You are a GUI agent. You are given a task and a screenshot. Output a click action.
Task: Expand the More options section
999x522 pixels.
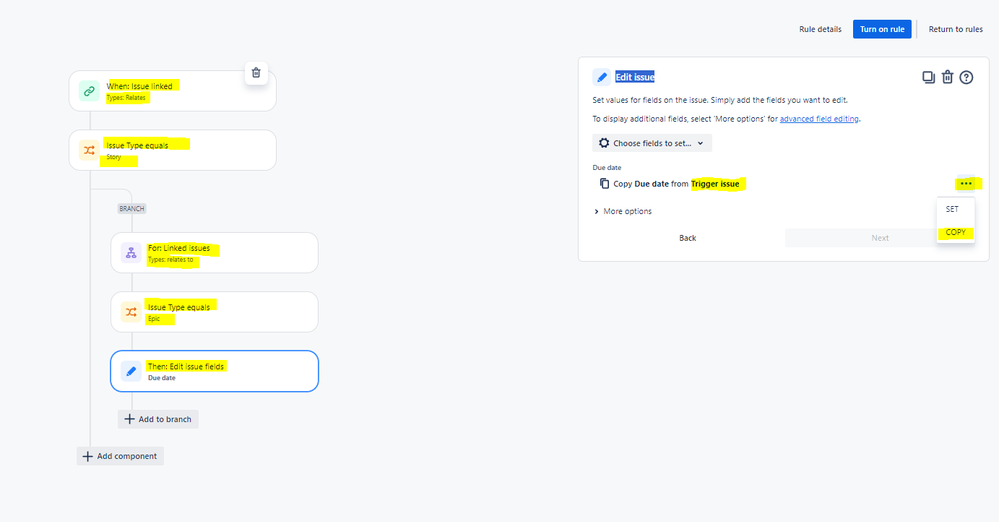pos(623,211)
